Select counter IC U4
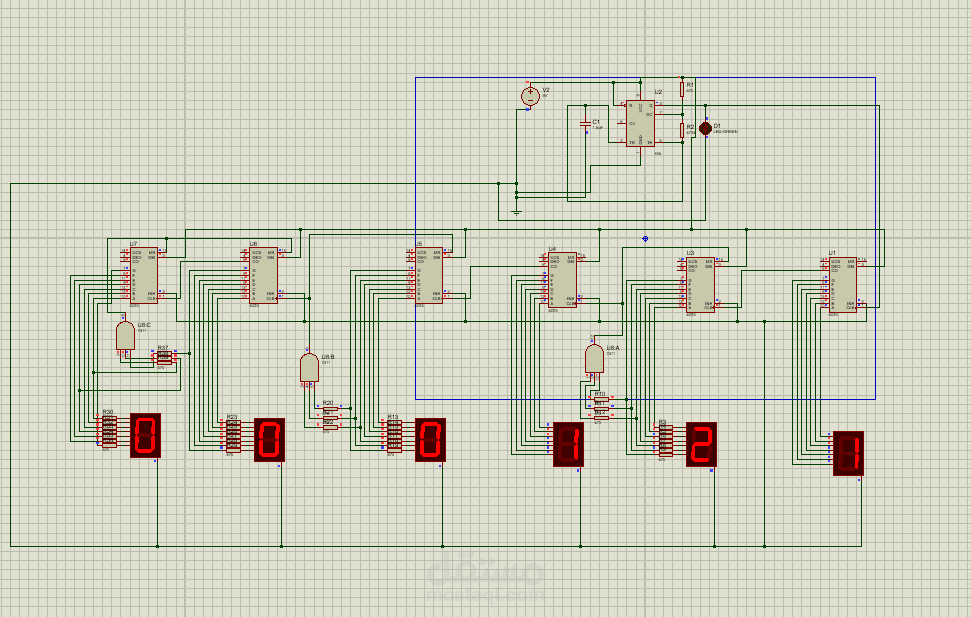The width and height of the screenshot is (971, 617). (562, 279)
